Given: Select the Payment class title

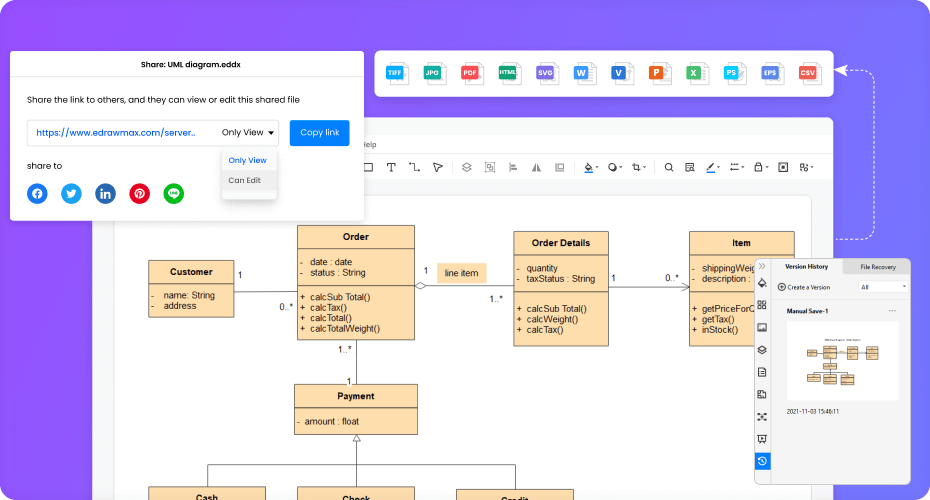Looking at the screenshot, I should coord(356,396).
